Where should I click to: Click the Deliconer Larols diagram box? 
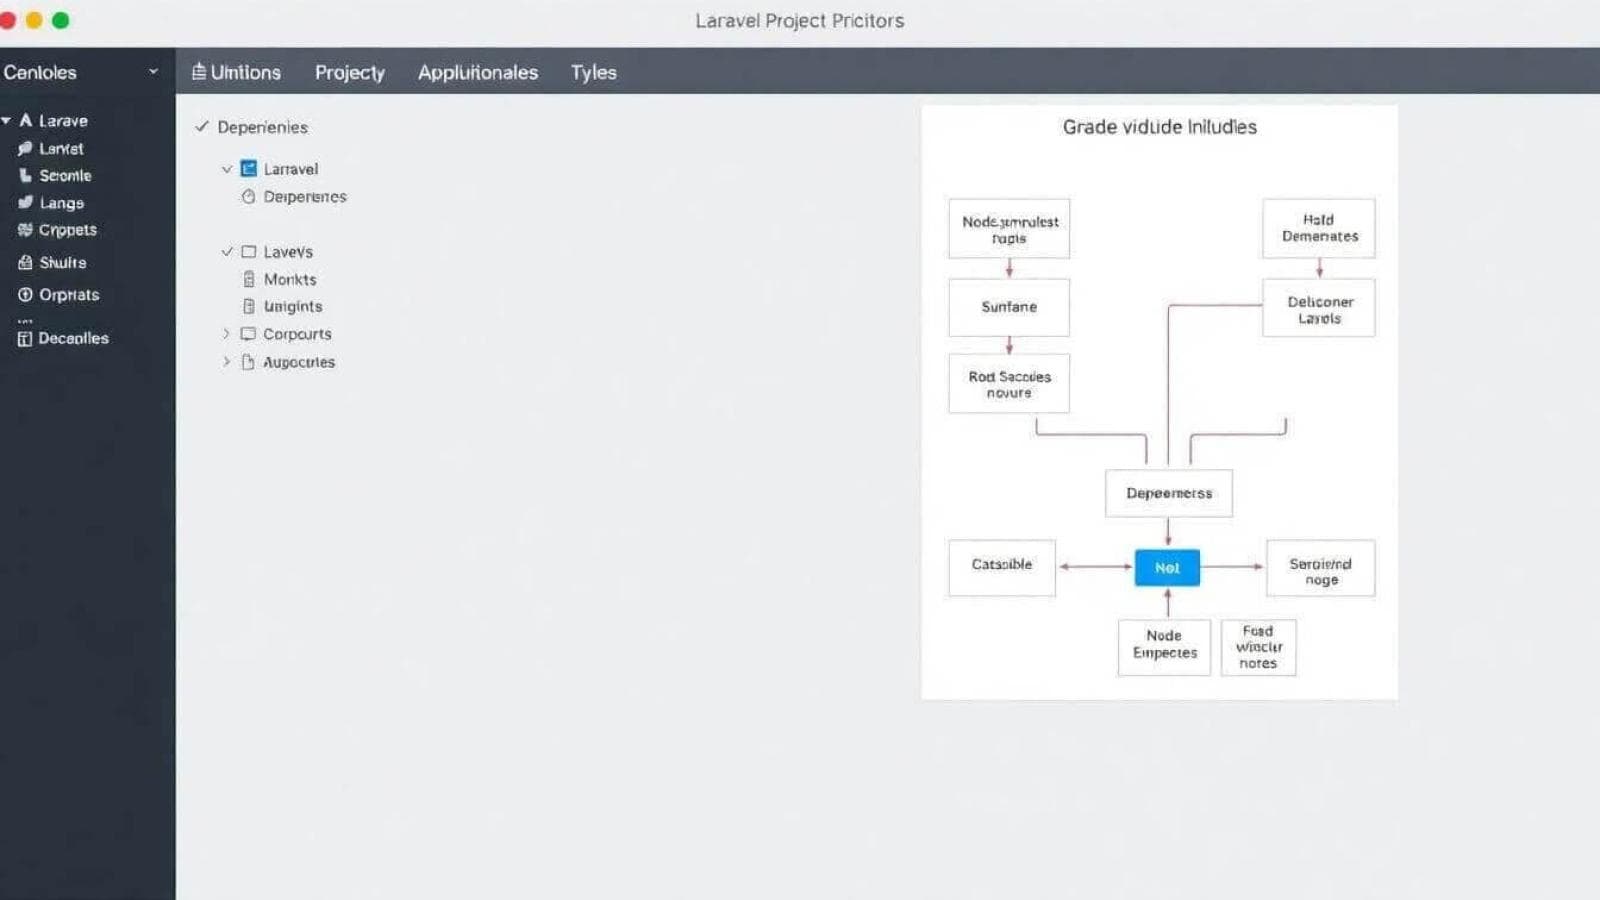[x=1318, y=309]
